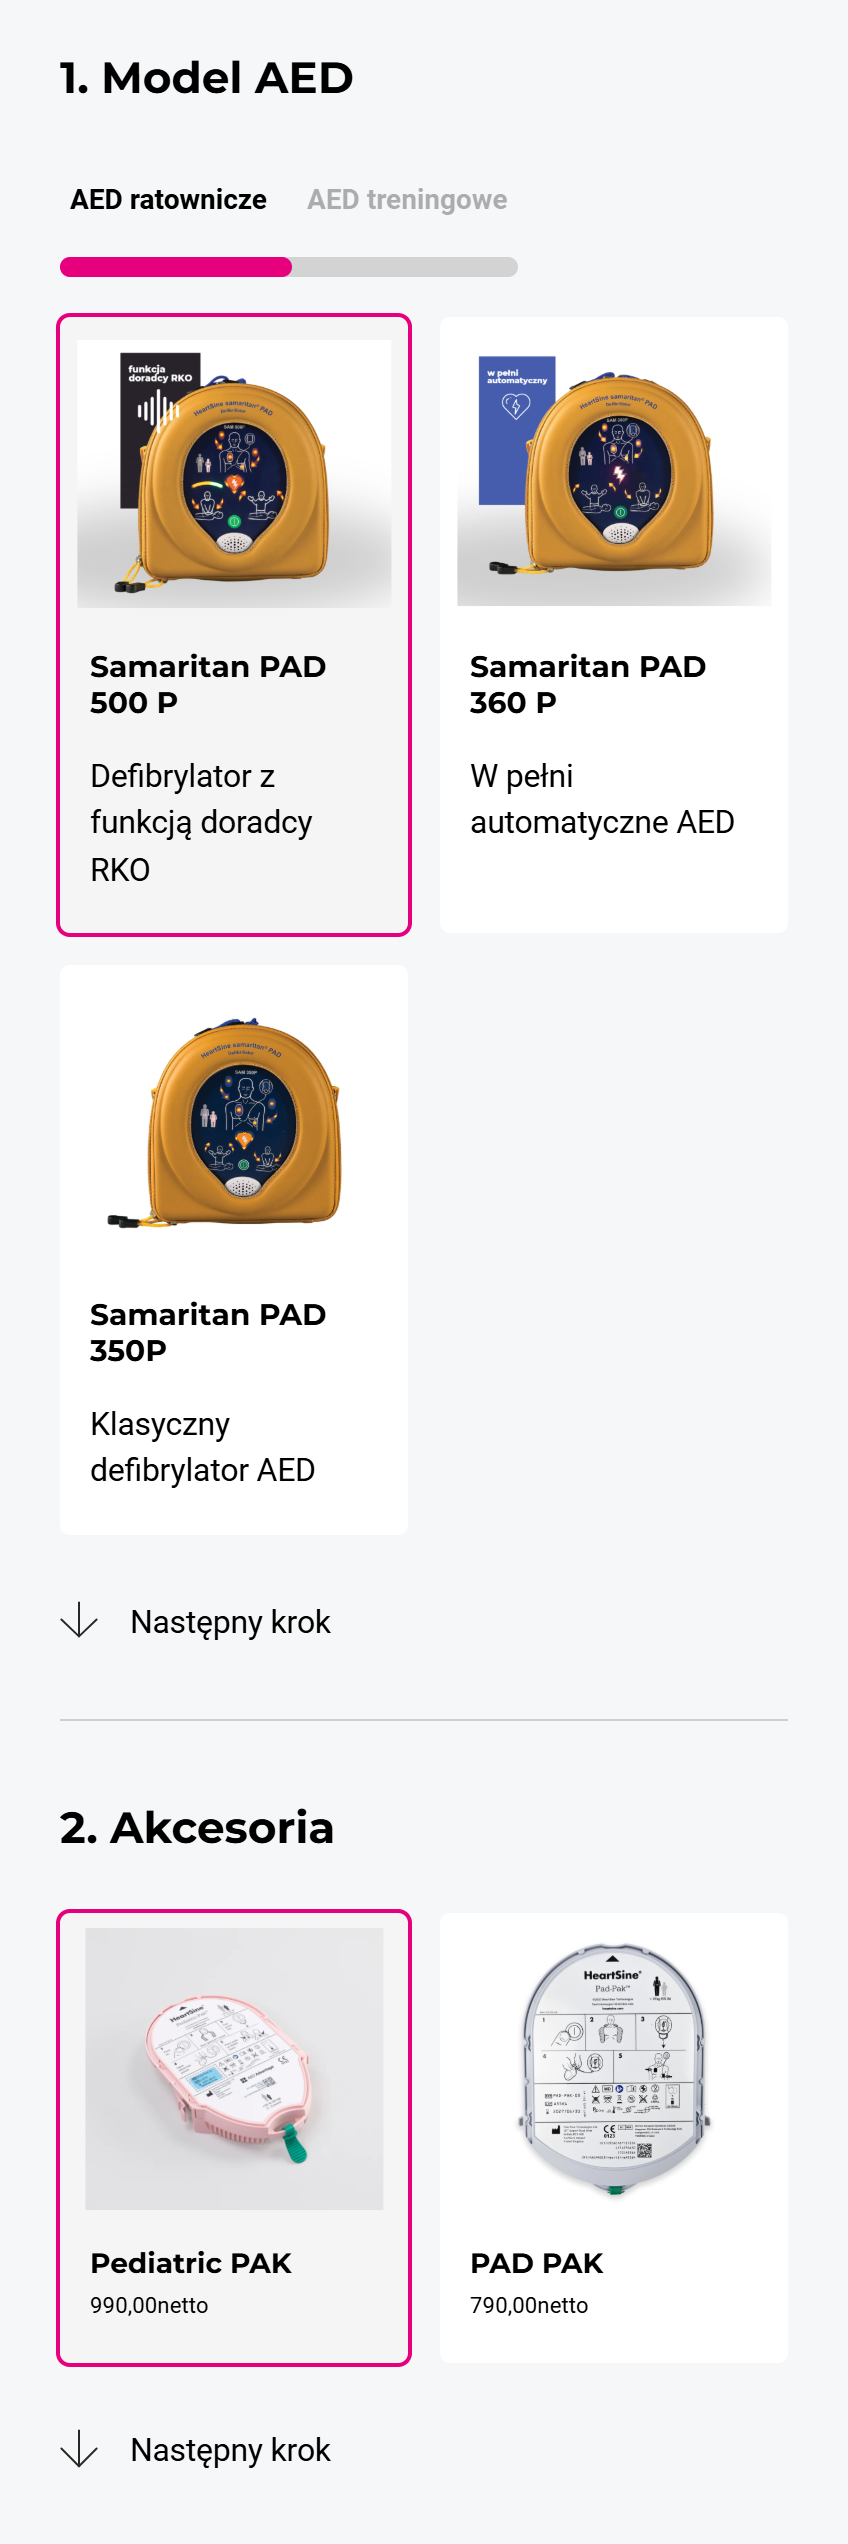Select the PAD PAK accessory card
This screenshot has width=848, height=2544.
click(614, 2138)
